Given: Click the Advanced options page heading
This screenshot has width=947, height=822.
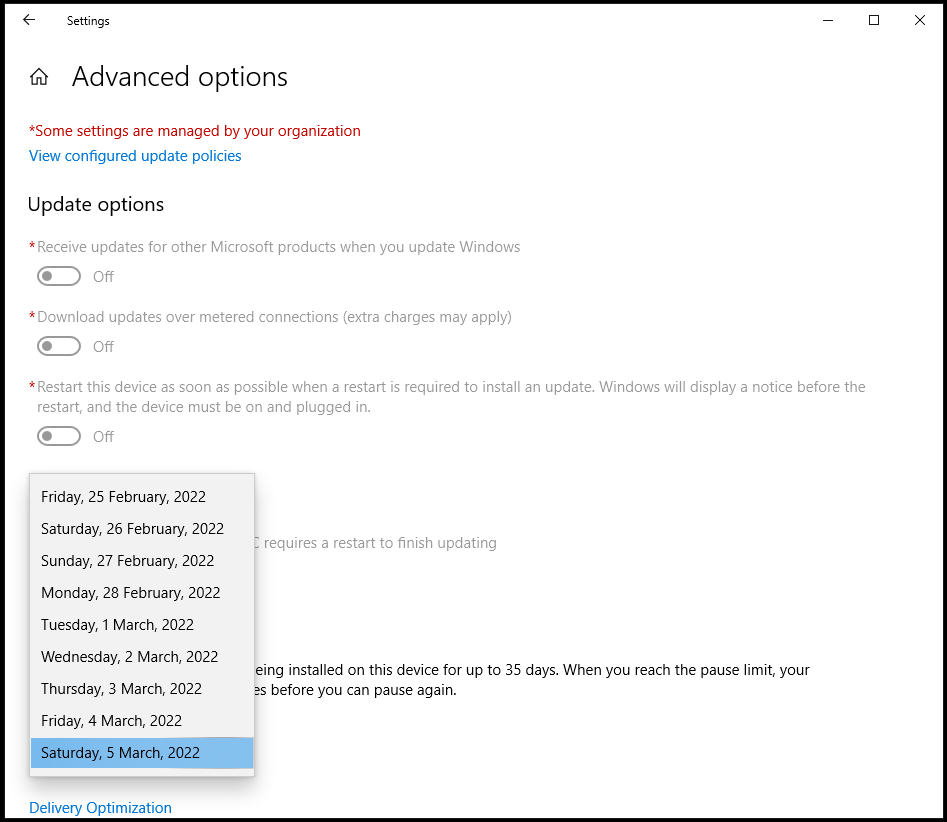Looking at the screenshot, I should [180, 77].
